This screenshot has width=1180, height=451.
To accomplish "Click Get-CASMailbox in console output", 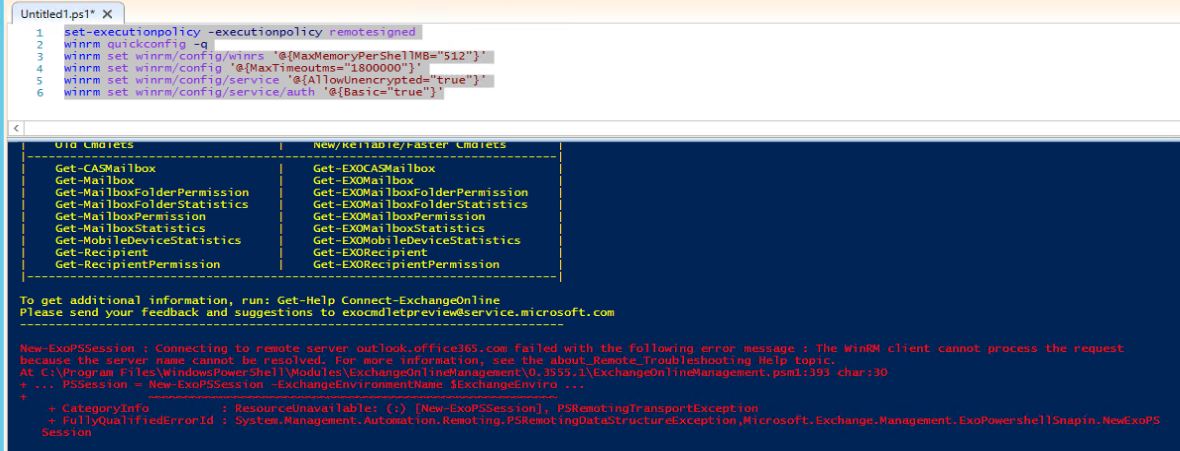I will (105, 169).
